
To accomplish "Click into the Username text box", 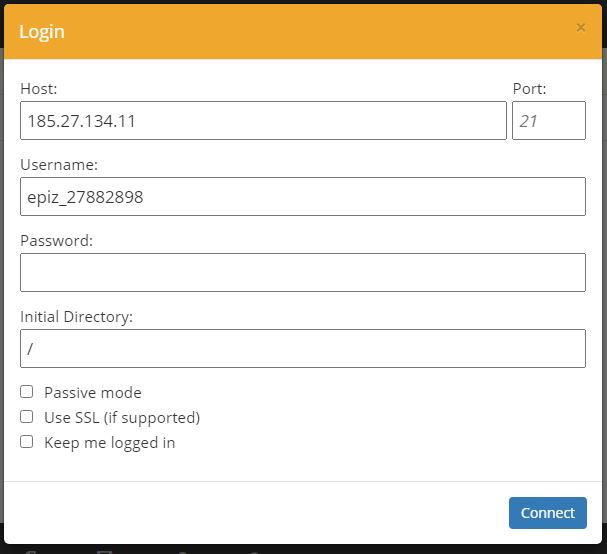I will (302, 197).
